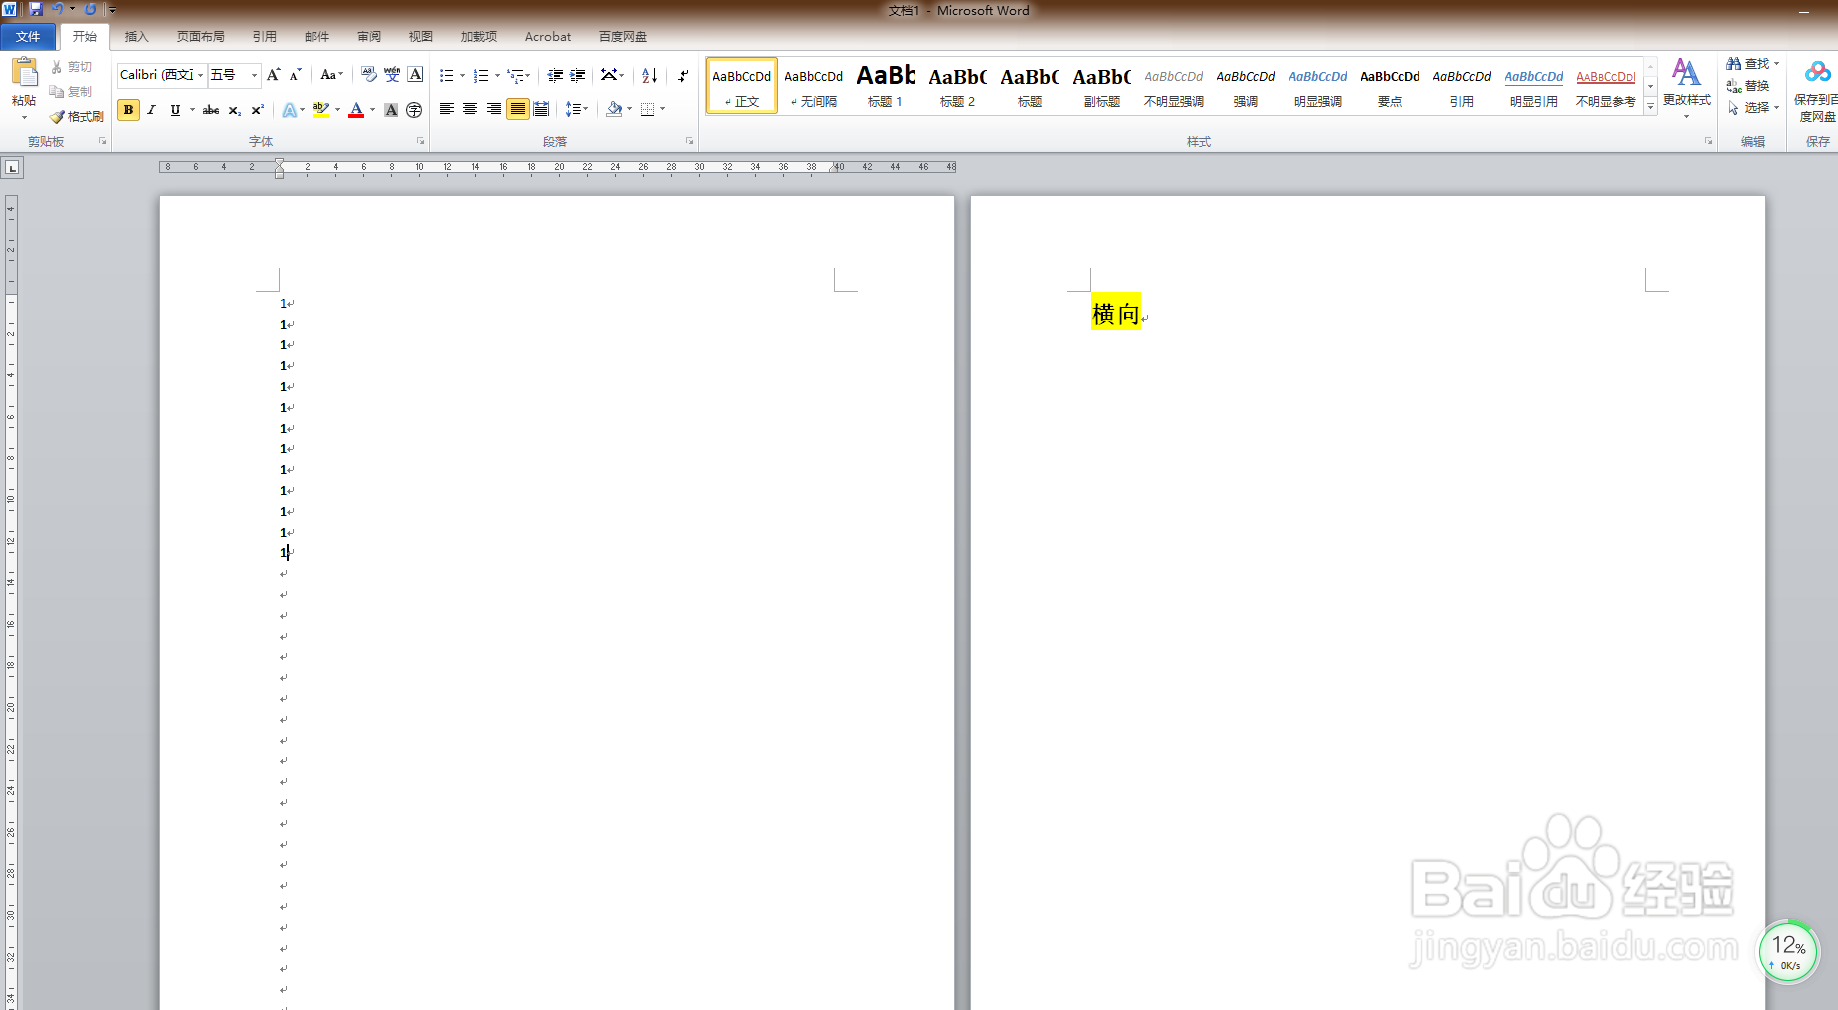Switch to the 页面布局 (Page Layout) tab
This screenshot has width=1838, height=1010.
[x=200, y=37]
